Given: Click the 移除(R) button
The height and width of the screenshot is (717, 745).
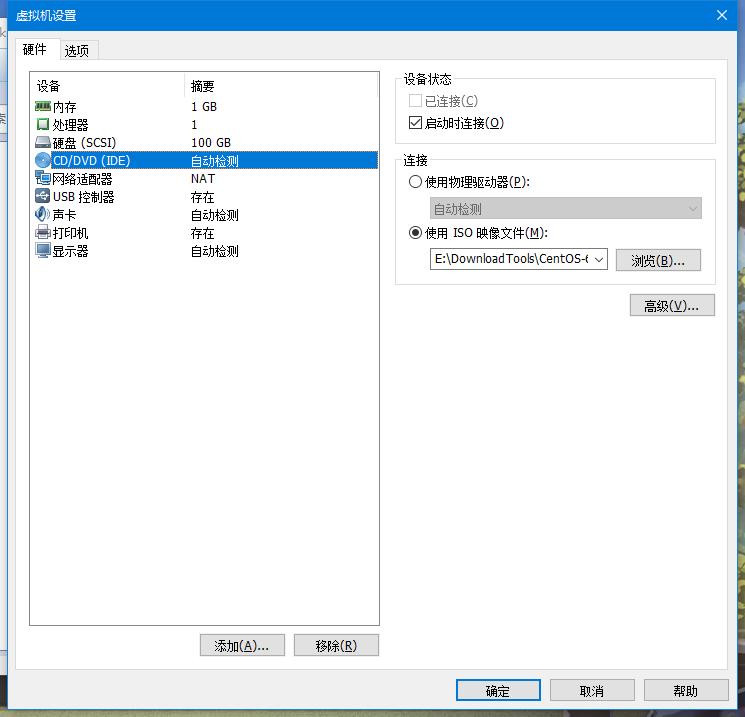Looking at the screenshot, I should coord(336,645).
